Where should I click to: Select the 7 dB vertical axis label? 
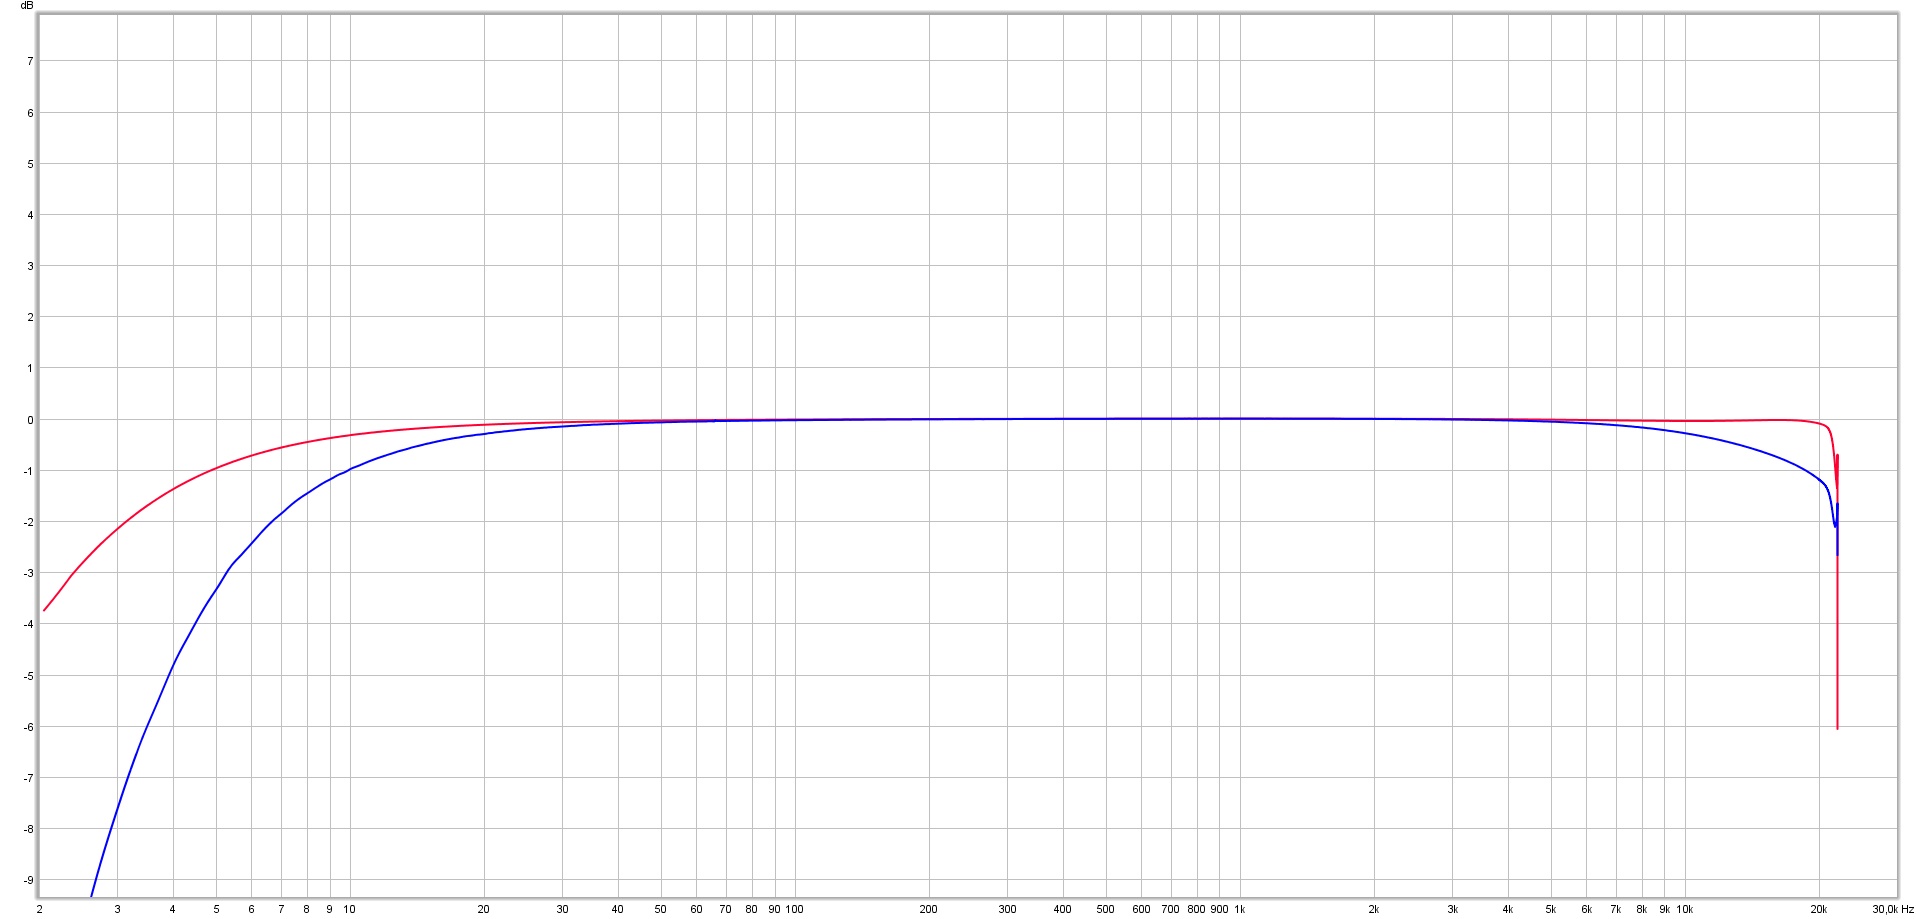click(30, 61)
